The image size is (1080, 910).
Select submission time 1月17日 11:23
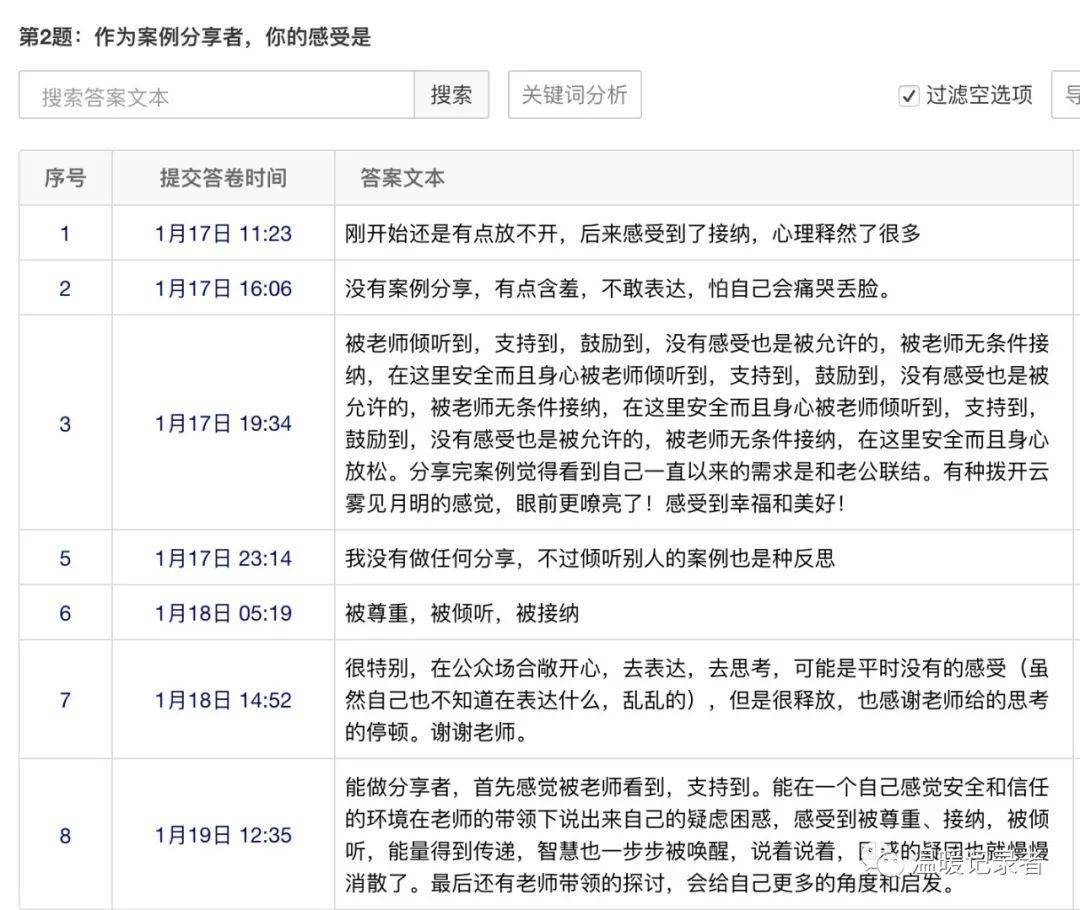pos(223,234)
